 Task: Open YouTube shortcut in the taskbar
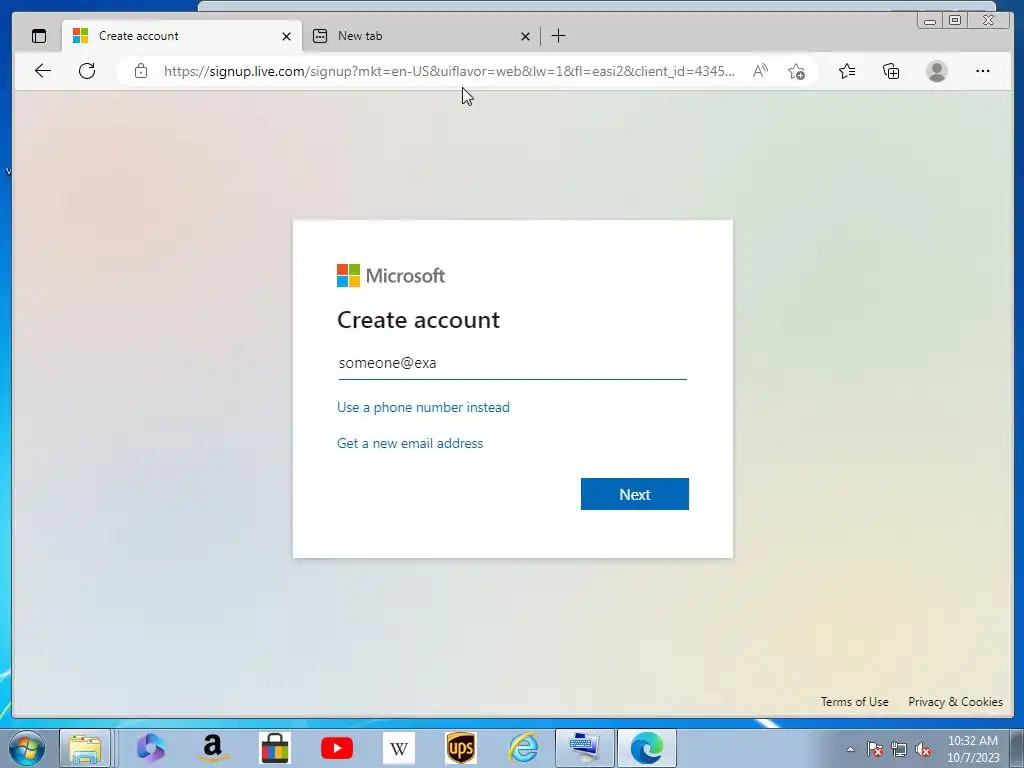337,748
